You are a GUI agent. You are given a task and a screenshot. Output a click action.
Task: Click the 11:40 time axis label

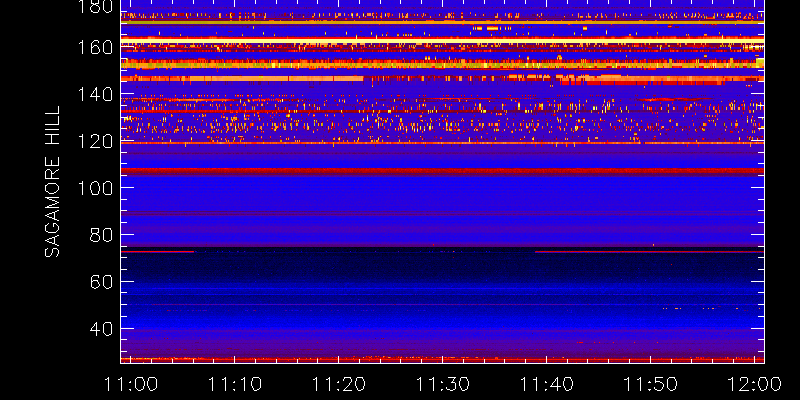tap(546, 384)
